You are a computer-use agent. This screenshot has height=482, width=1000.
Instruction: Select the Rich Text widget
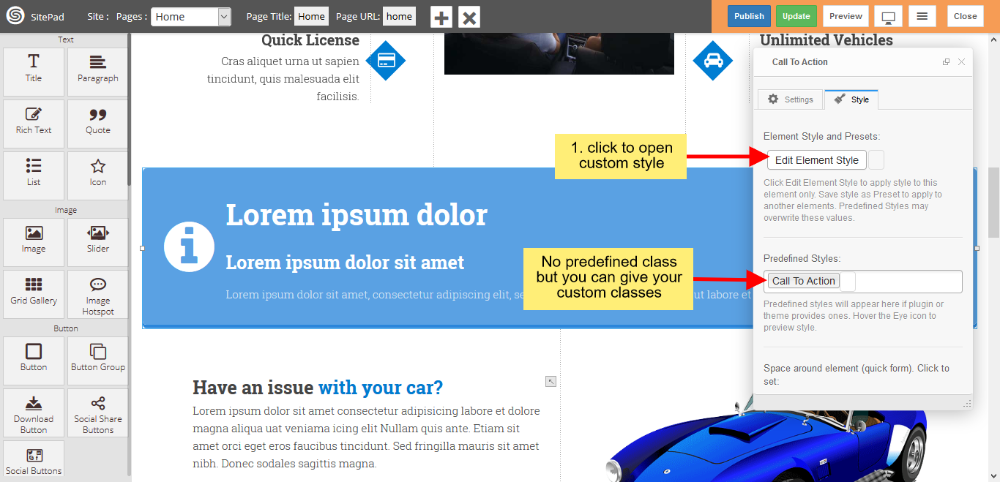point(34,122)
